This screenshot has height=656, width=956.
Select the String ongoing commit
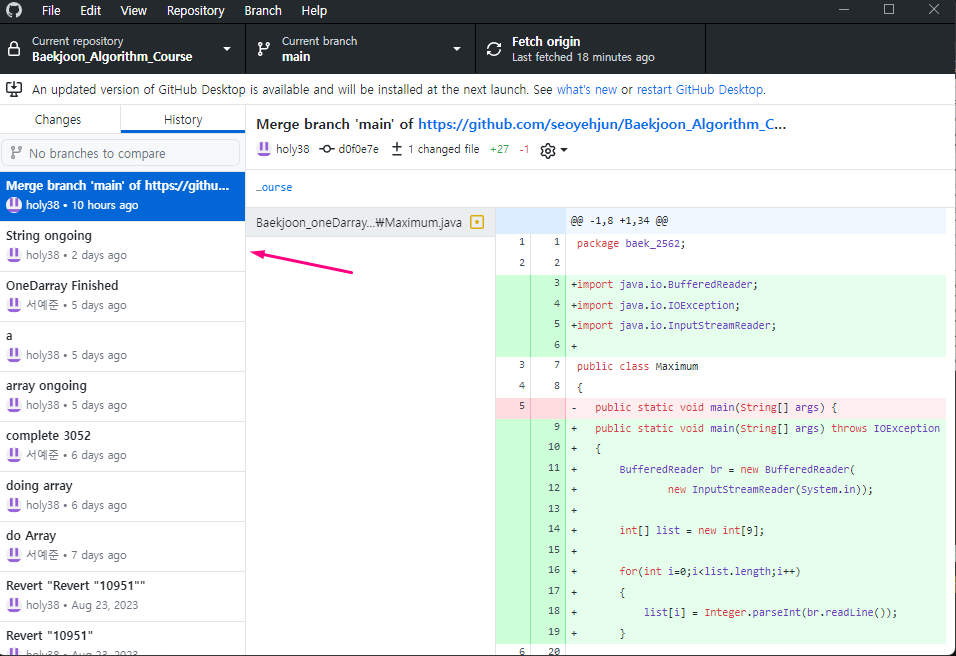[123, 246]
